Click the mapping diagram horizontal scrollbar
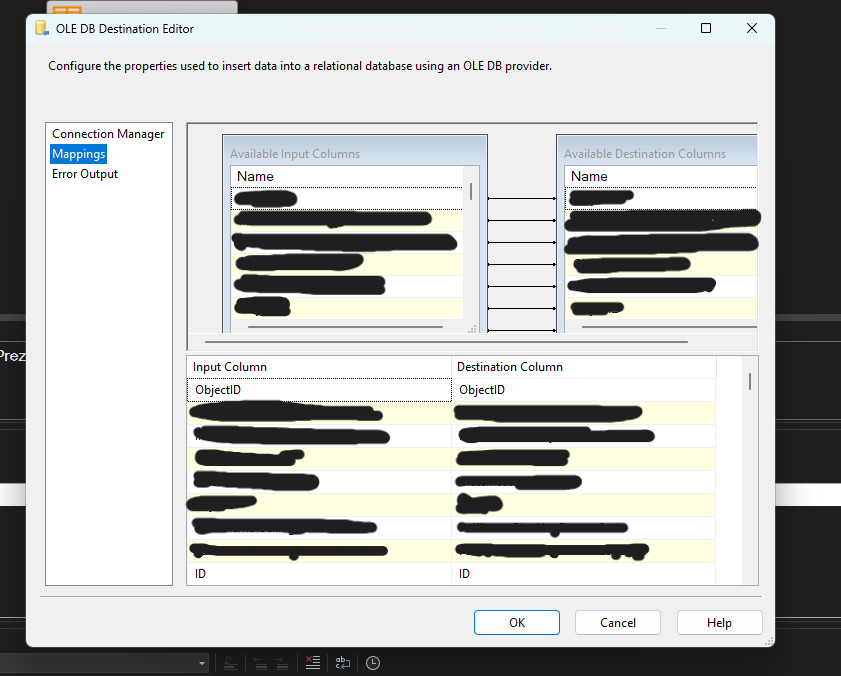This screenshot has width=841, height=676. pyautogui.click(x=446, y=342)
